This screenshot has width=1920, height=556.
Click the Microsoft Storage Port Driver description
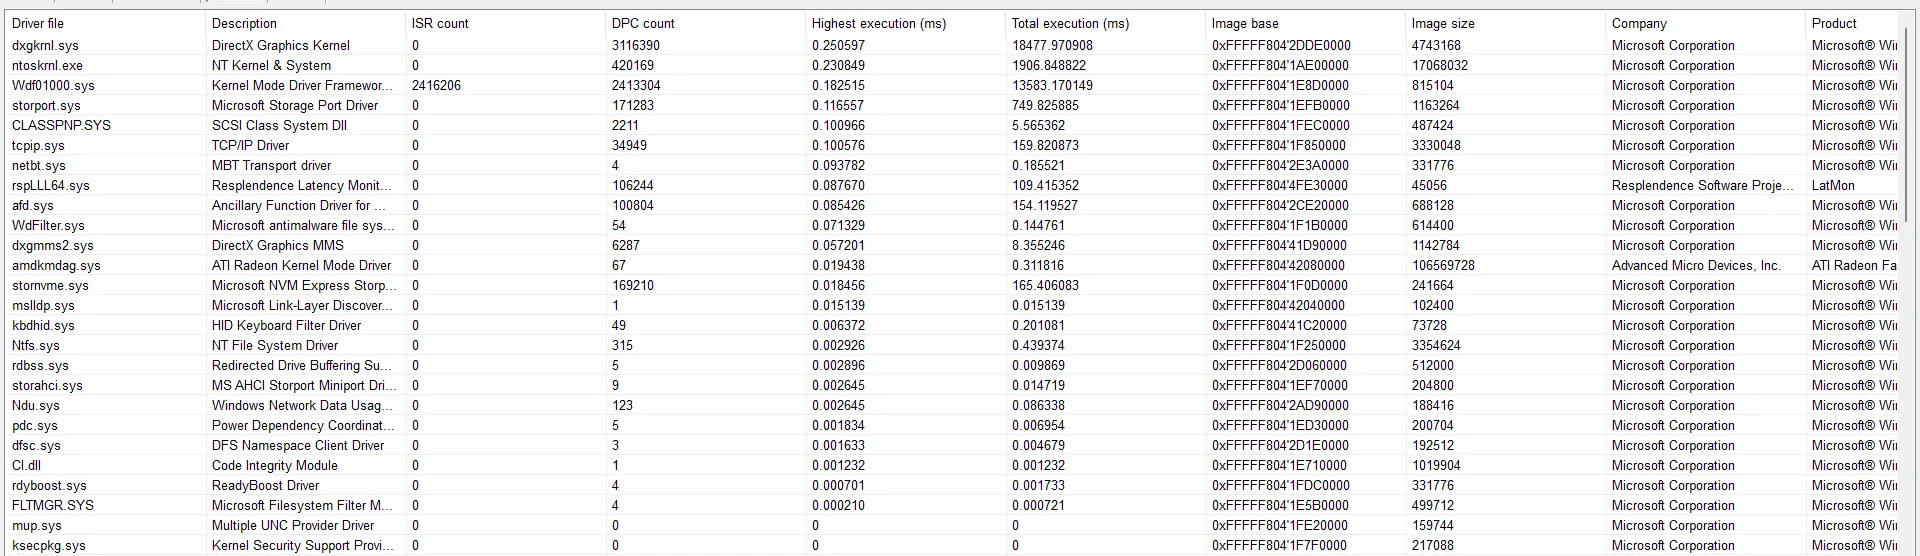coord(295,105)
